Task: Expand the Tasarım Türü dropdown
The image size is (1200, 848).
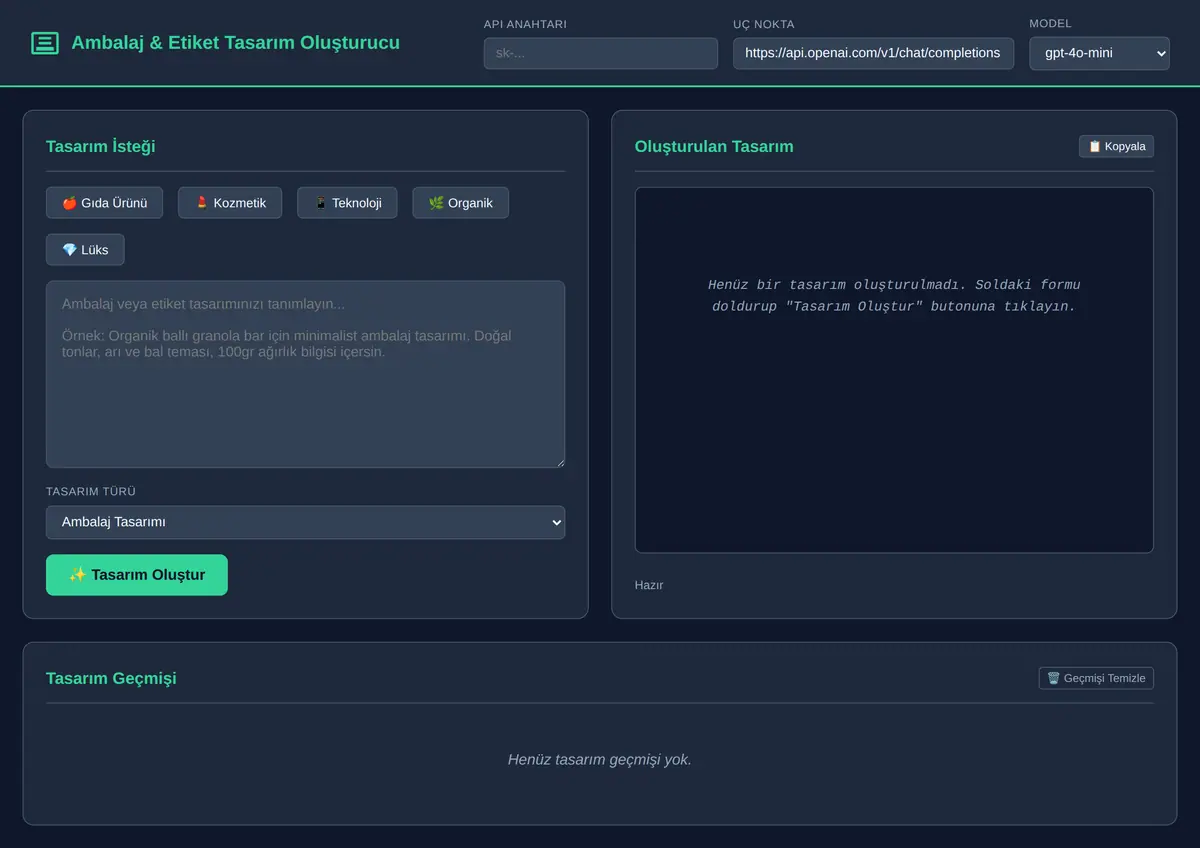Action: click(x=305, y=522)
